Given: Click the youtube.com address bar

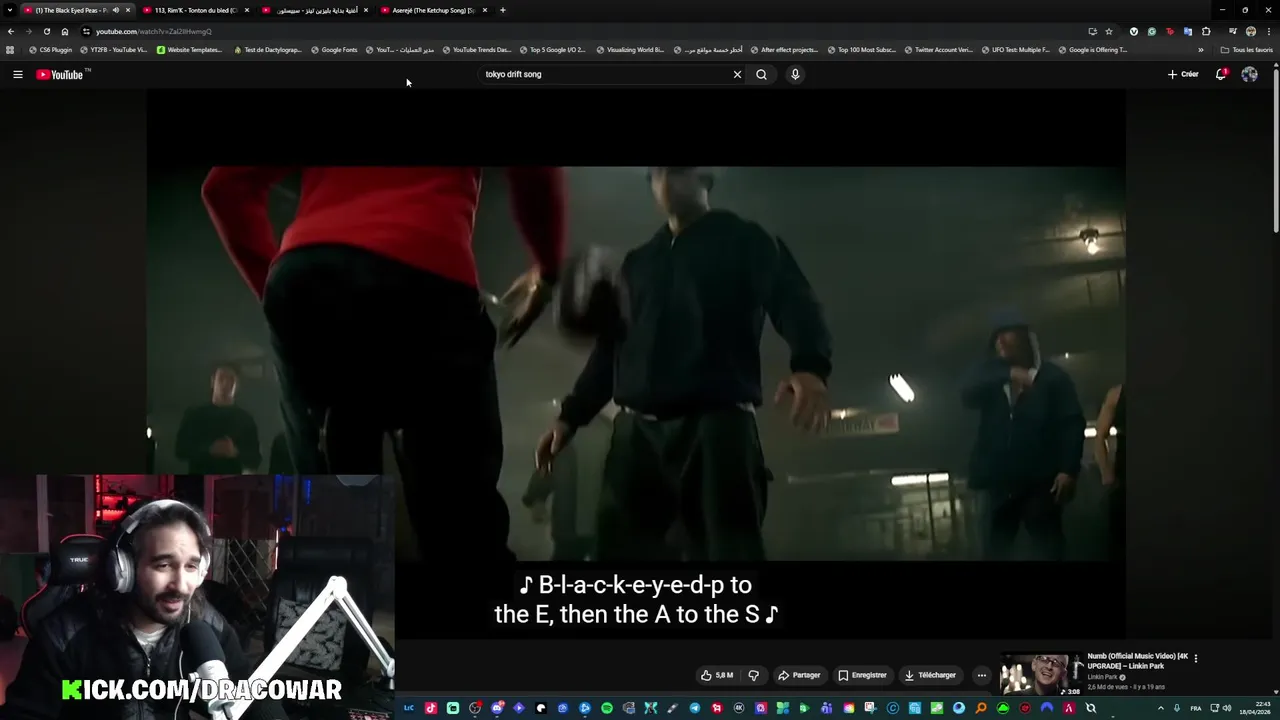Looking at the screenshot, I should 580,31.
